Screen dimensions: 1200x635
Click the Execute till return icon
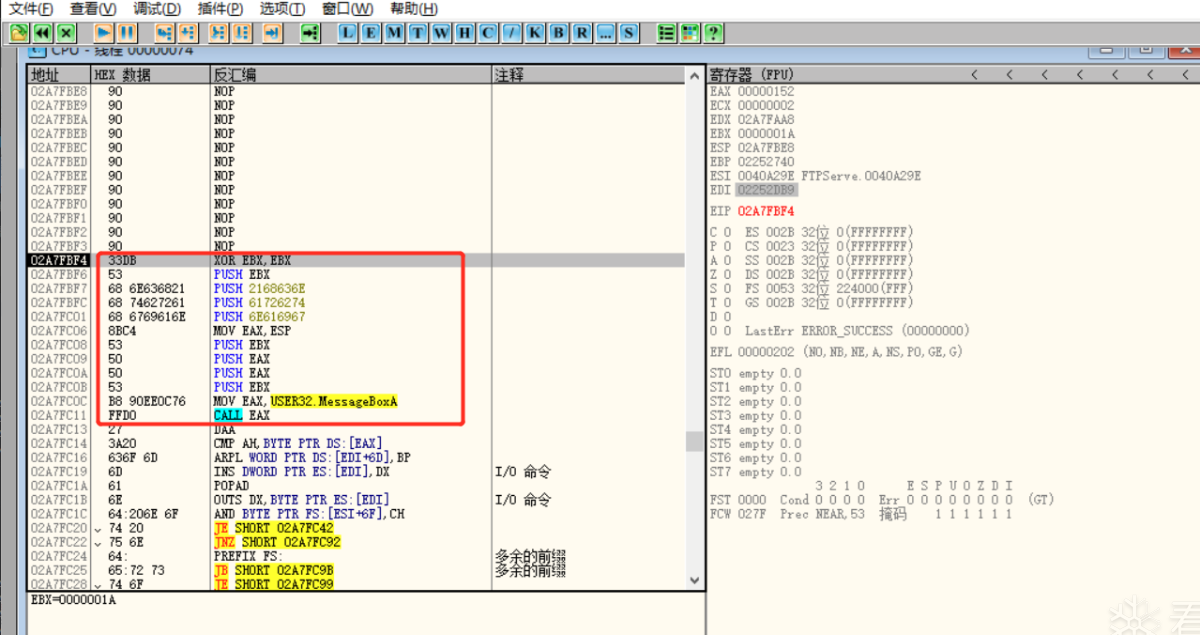272,32
